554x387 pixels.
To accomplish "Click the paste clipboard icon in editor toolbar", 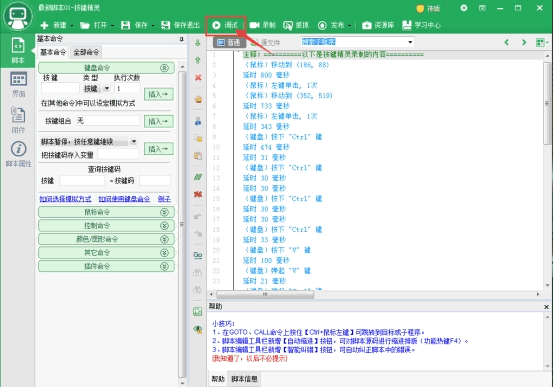I will click(x=198, y=156).
